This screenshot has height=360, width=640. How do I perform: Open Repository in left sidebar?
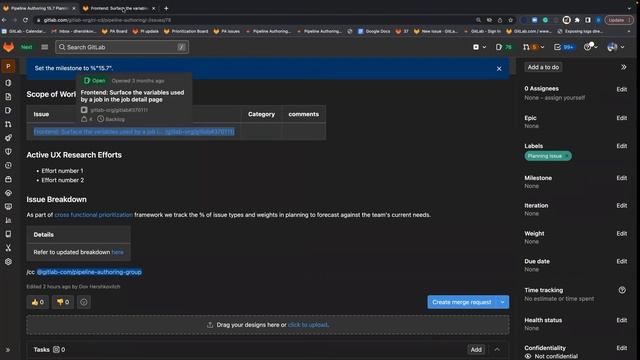(8, 97)
